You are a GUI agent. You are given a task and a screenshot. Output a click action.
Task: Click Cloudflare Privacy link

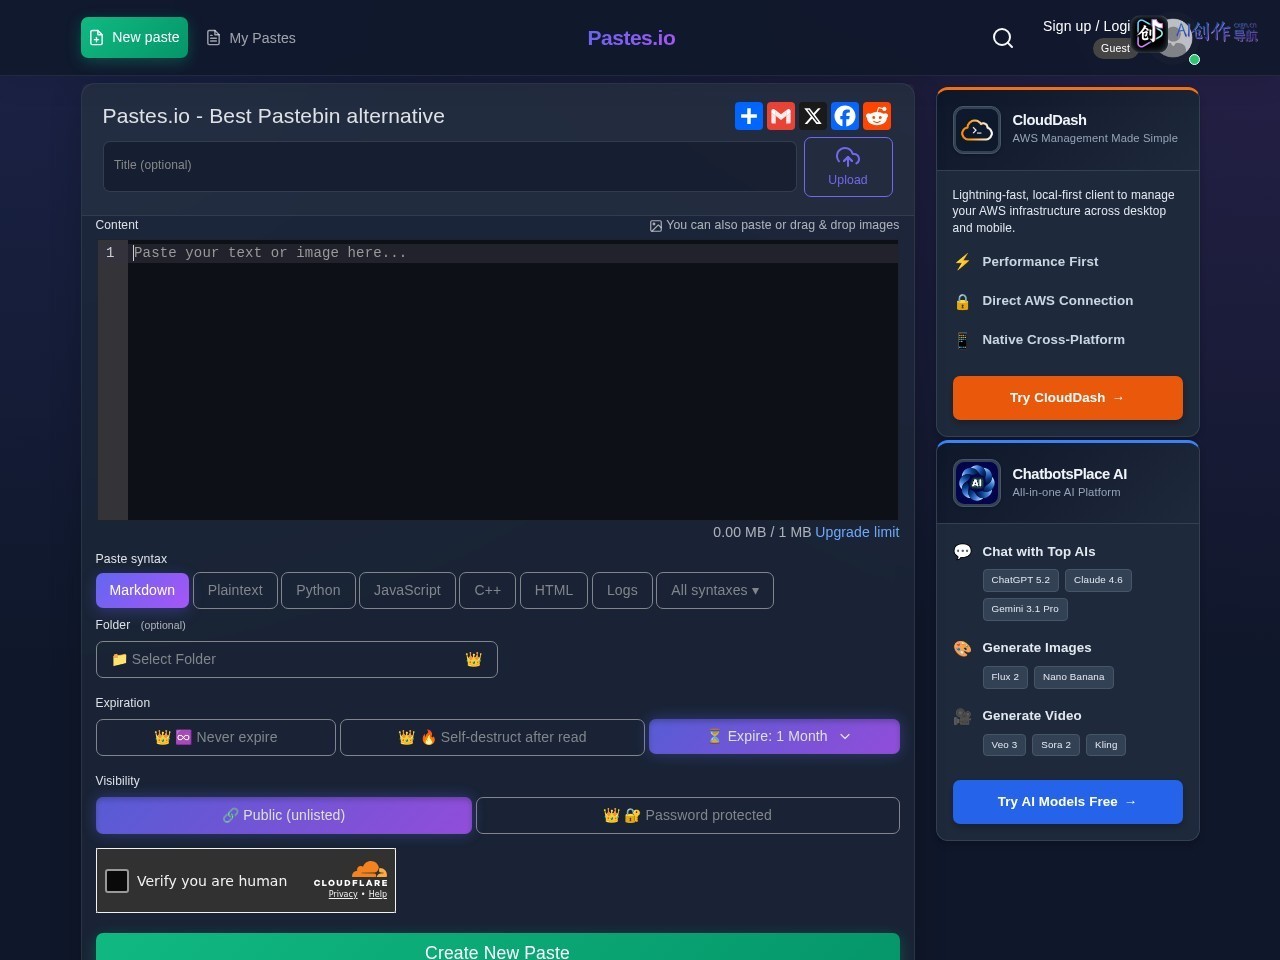(343, 894)
